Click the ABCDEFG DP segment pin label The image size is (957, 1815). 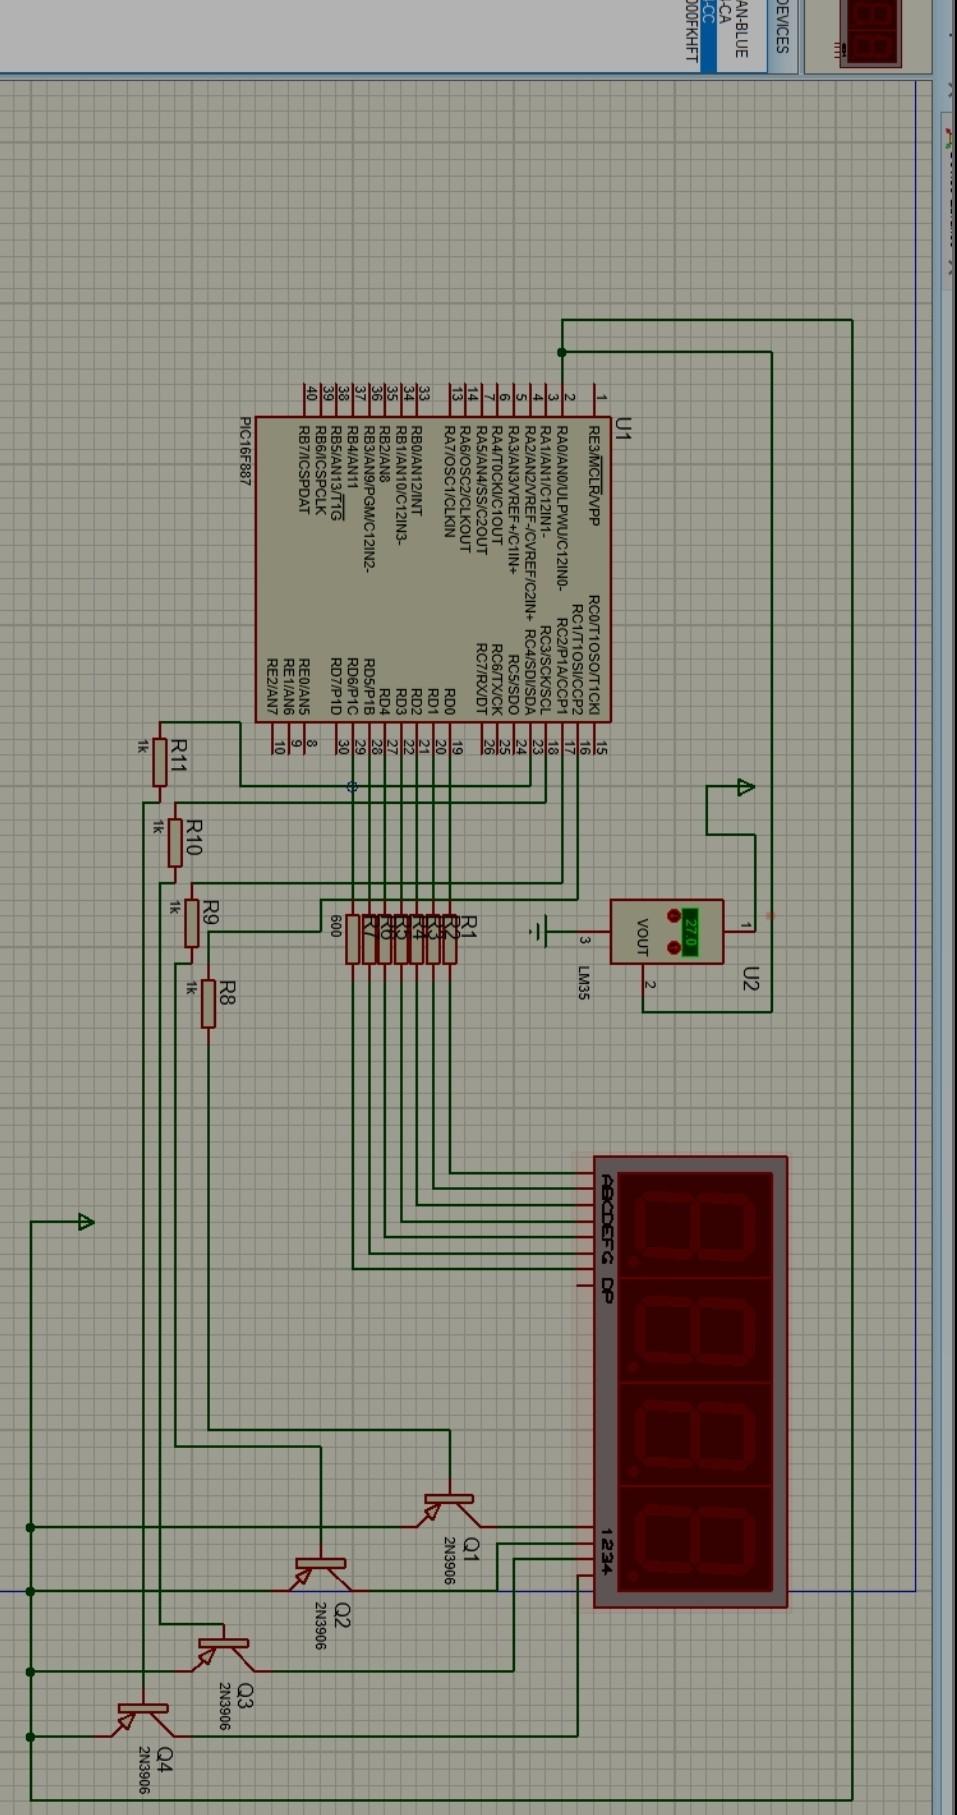pos(607,1238)
